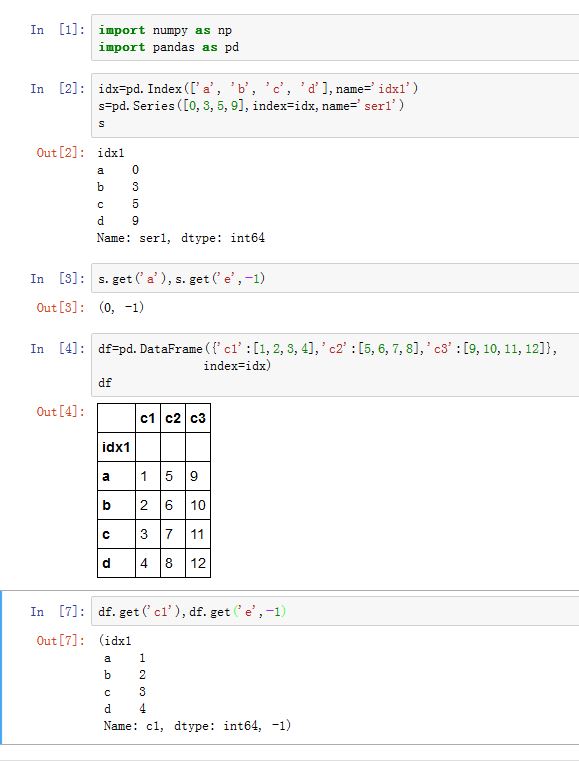Click the c1 column header in table
Viewport: 579px width, 761px height.
[x=148, y=418]
